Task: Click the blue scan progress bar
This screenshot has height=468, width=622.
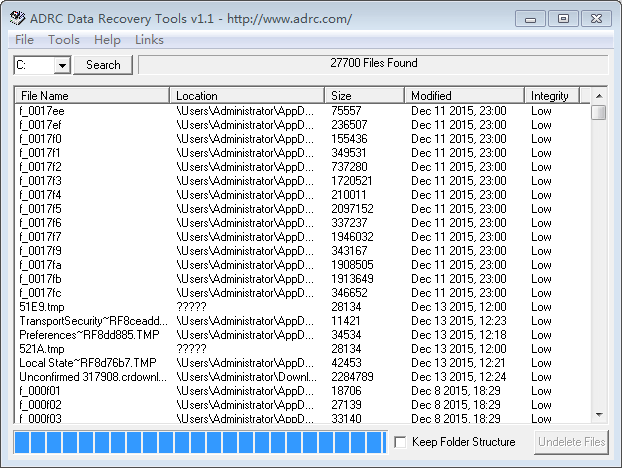Action: click(200, 442)
